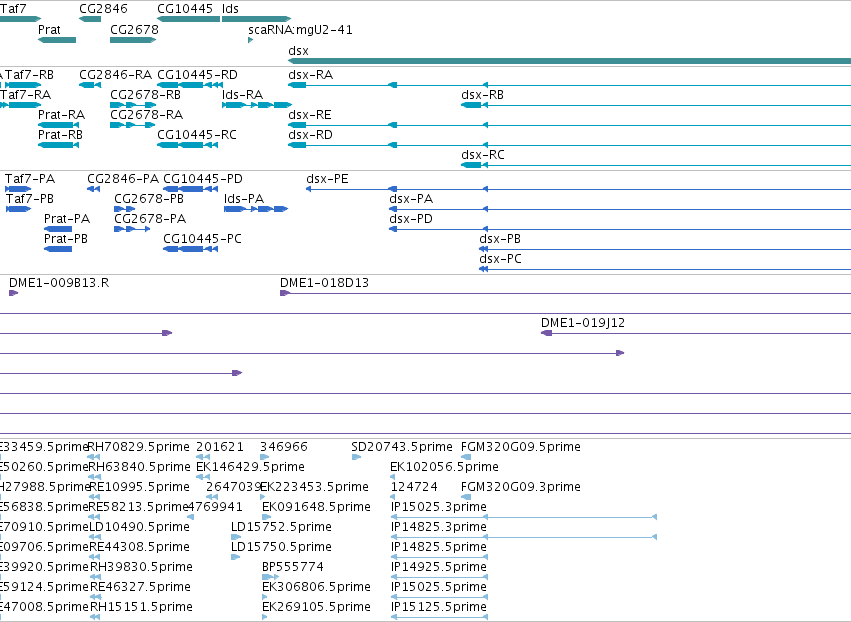
Task: Select transcript dsx-RB label
Action: (x=482, y=95)
